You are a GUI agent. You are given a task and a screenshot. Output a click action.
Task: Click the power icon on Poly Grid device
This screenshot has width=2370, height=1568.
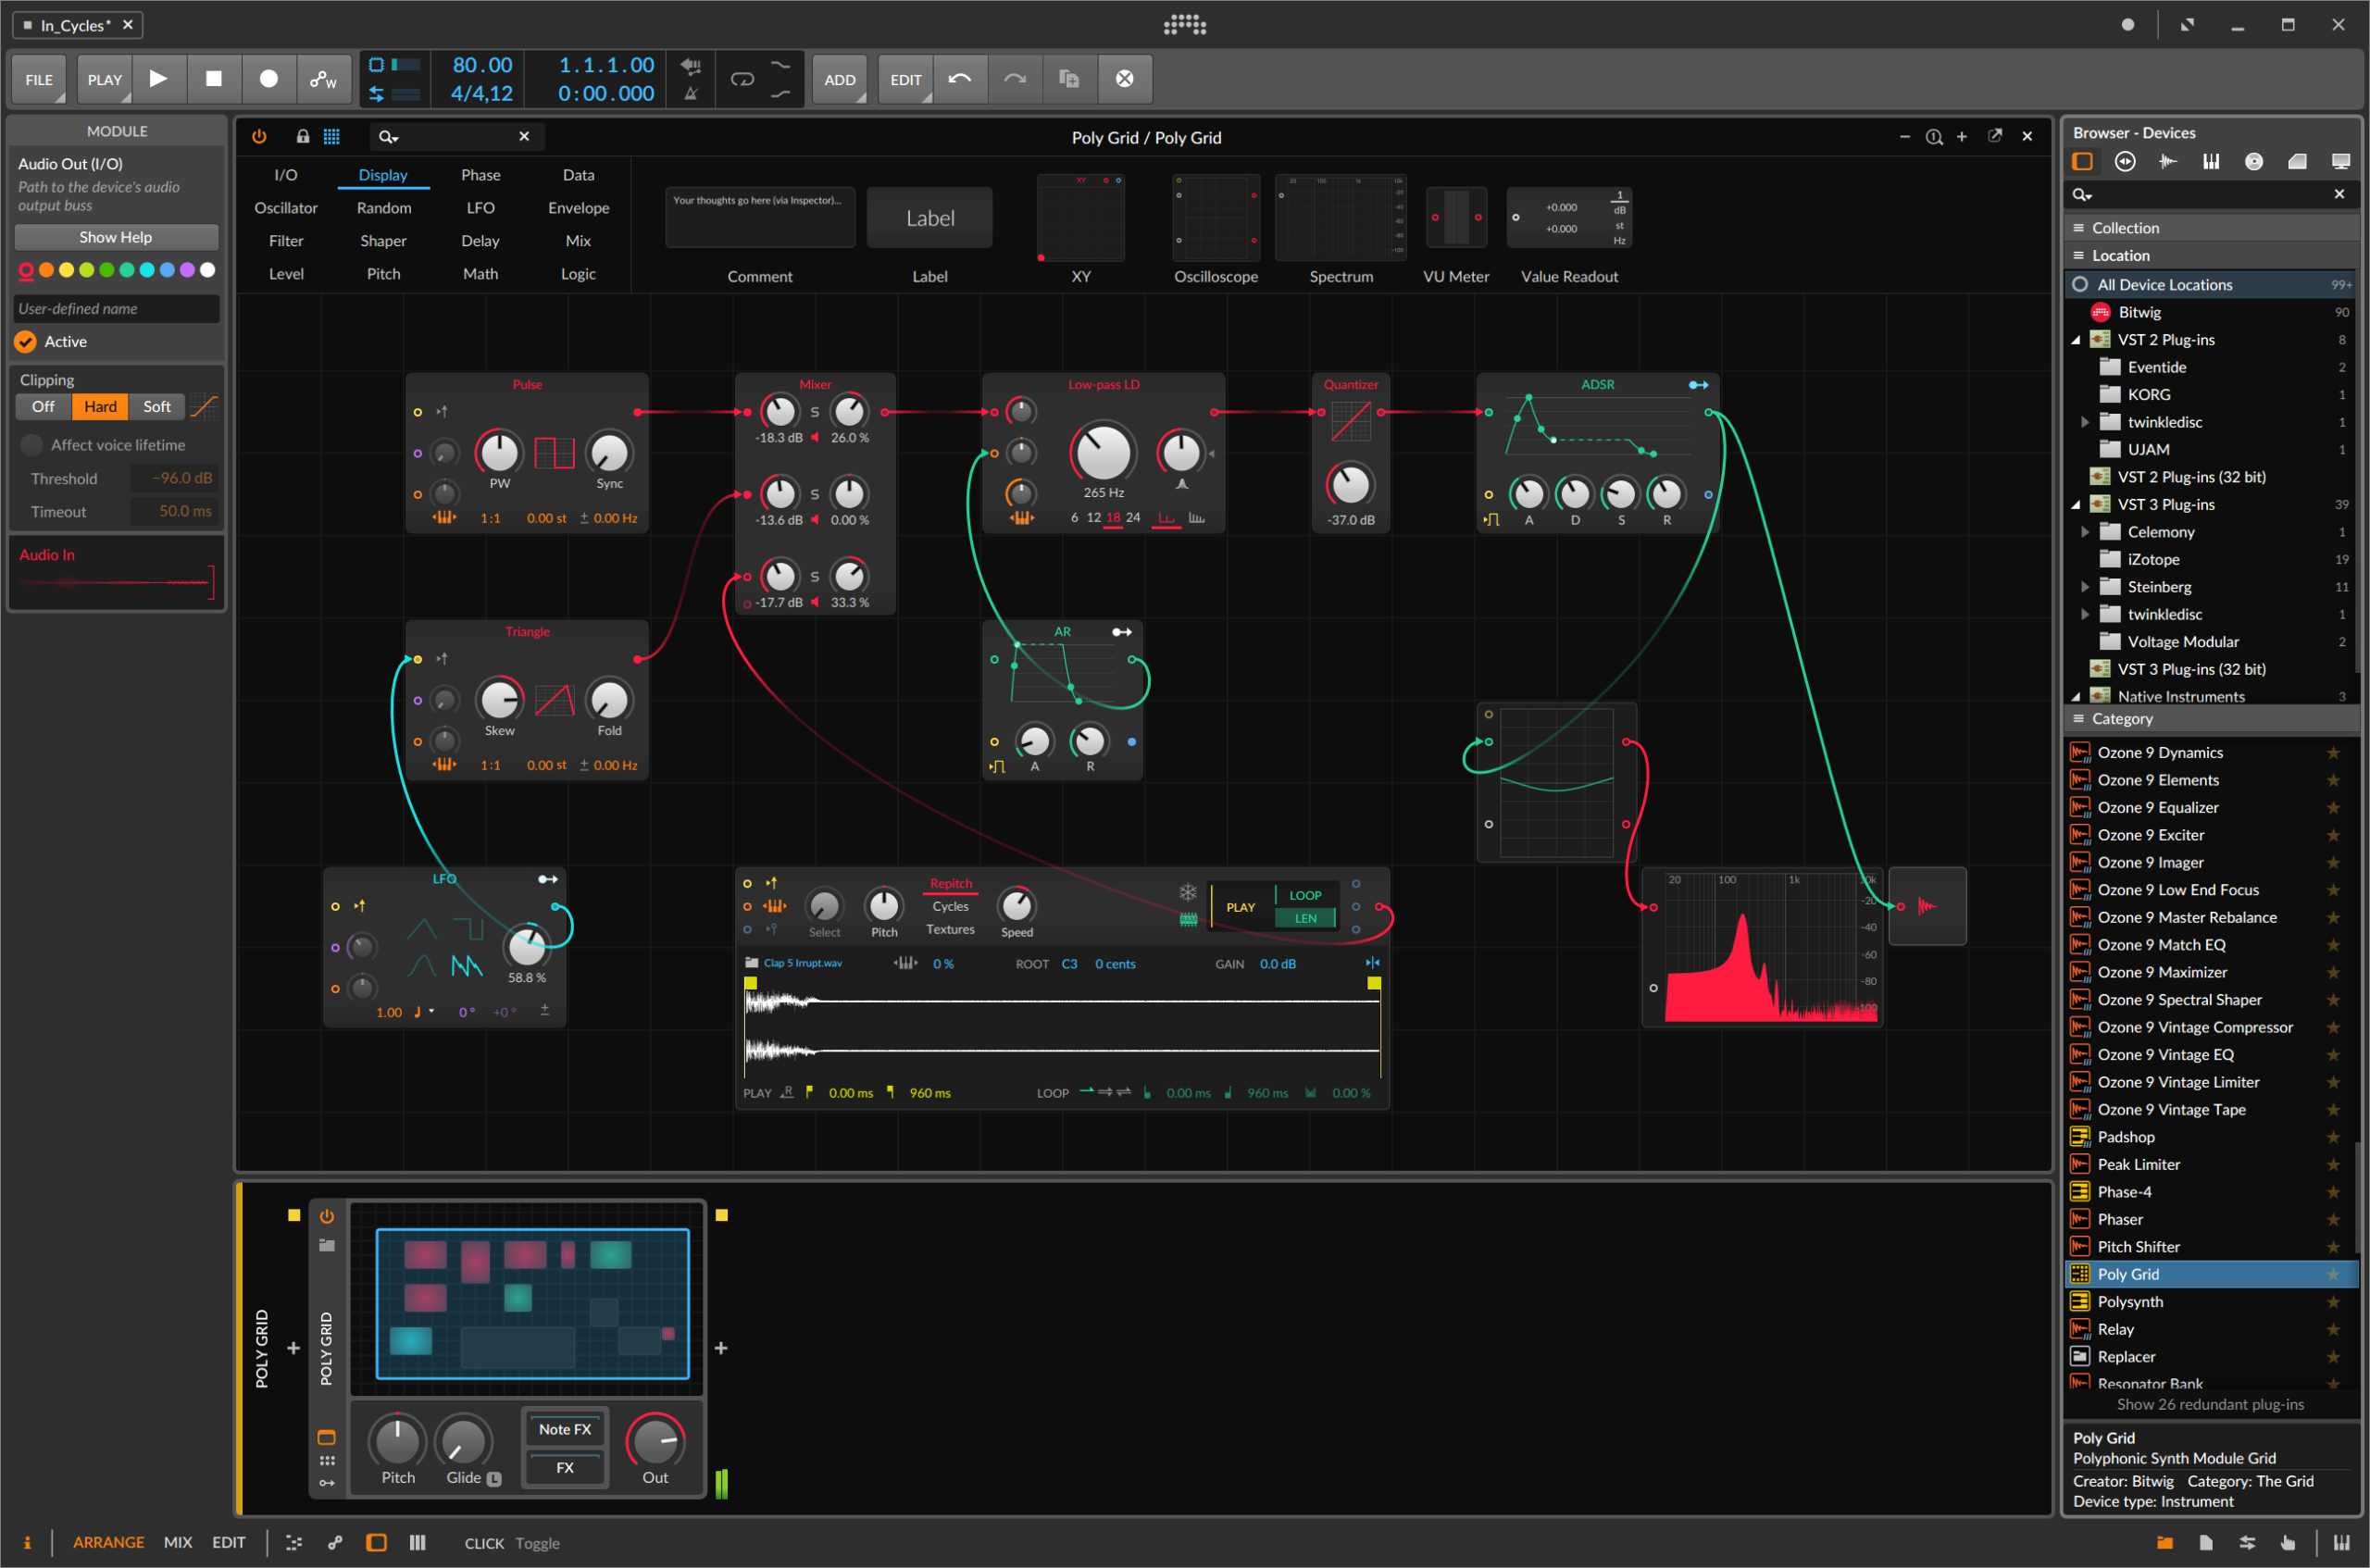327,1216
